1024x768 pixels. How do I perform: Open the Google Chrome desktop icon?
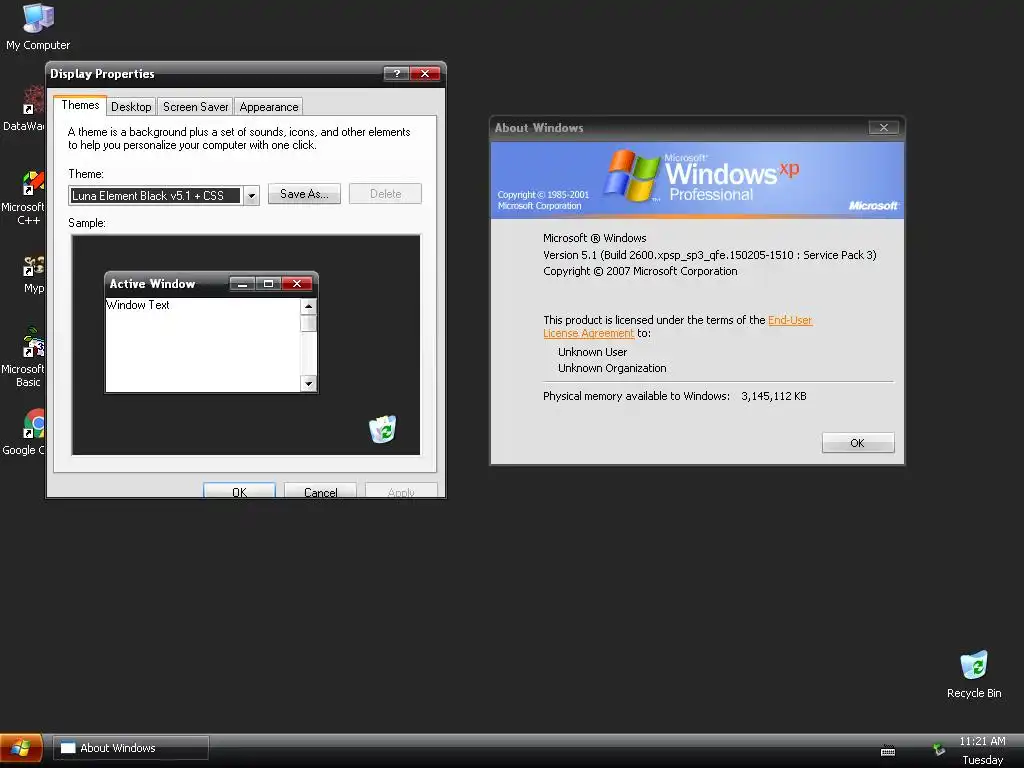(26, 432)
